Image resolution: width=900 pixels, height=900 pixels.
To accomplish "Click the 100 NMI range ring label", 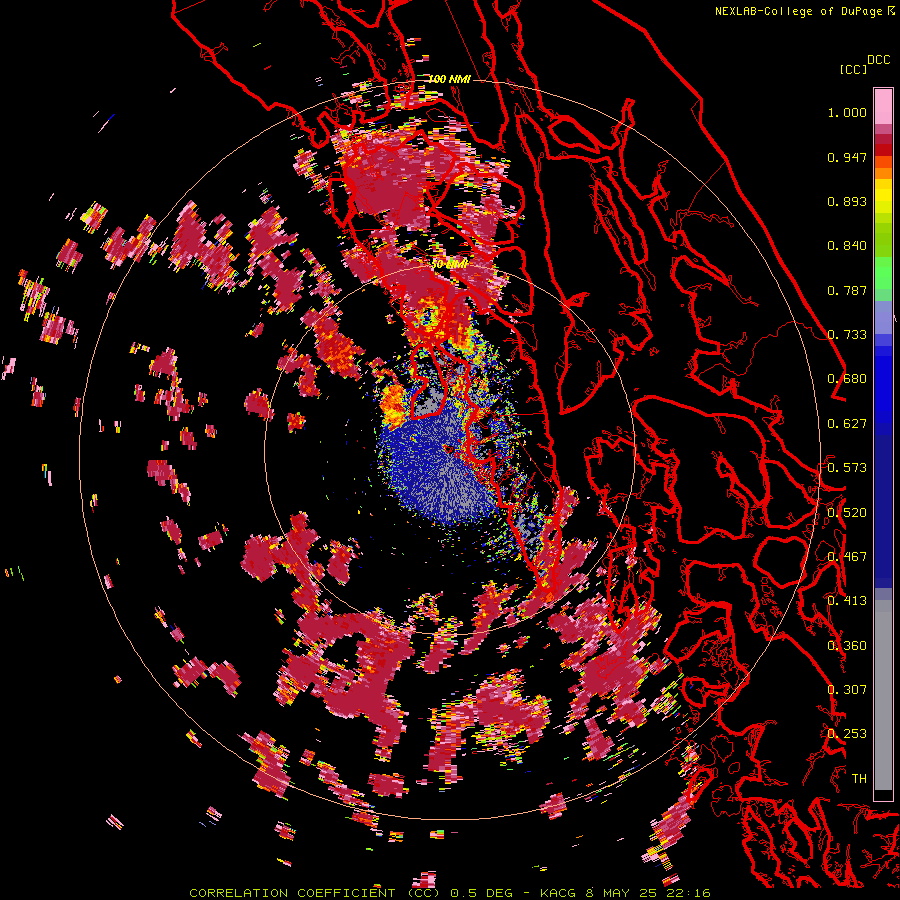I will pyautogui.click(x=449, y=79).
